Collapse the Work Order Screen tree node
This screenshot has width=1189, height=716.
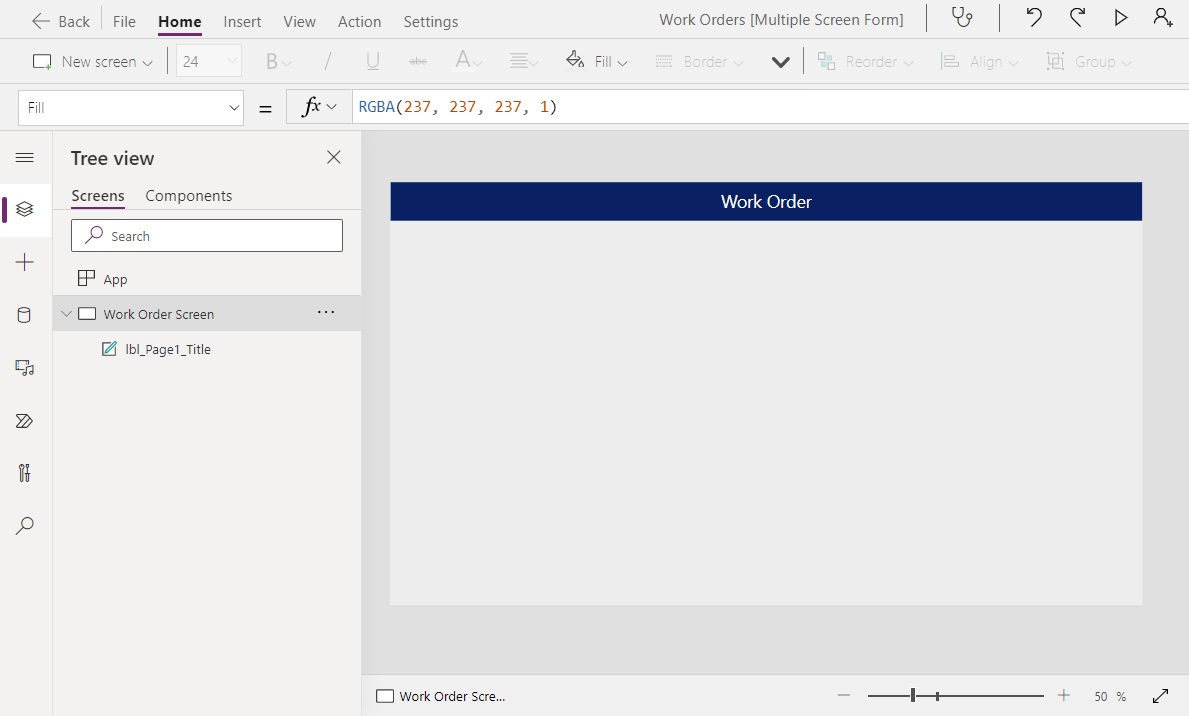point(66,313)
